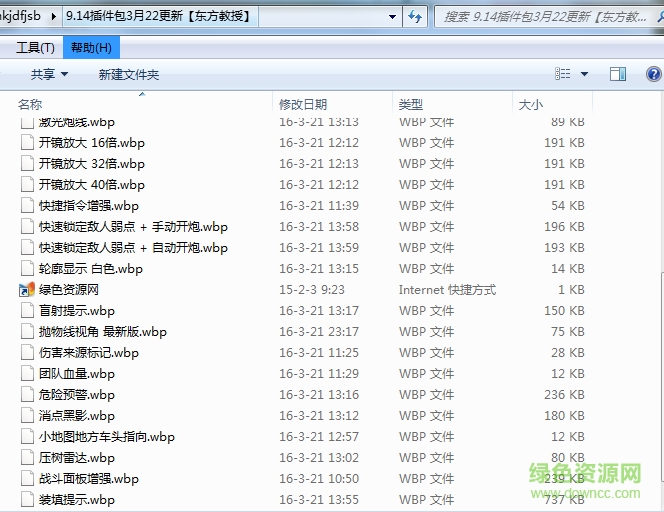Screen dimensions: 664x512
Task: Click name 快速锁定敌人弱点 + 自动开炮.wbp
Action: (x=133, y=248)
